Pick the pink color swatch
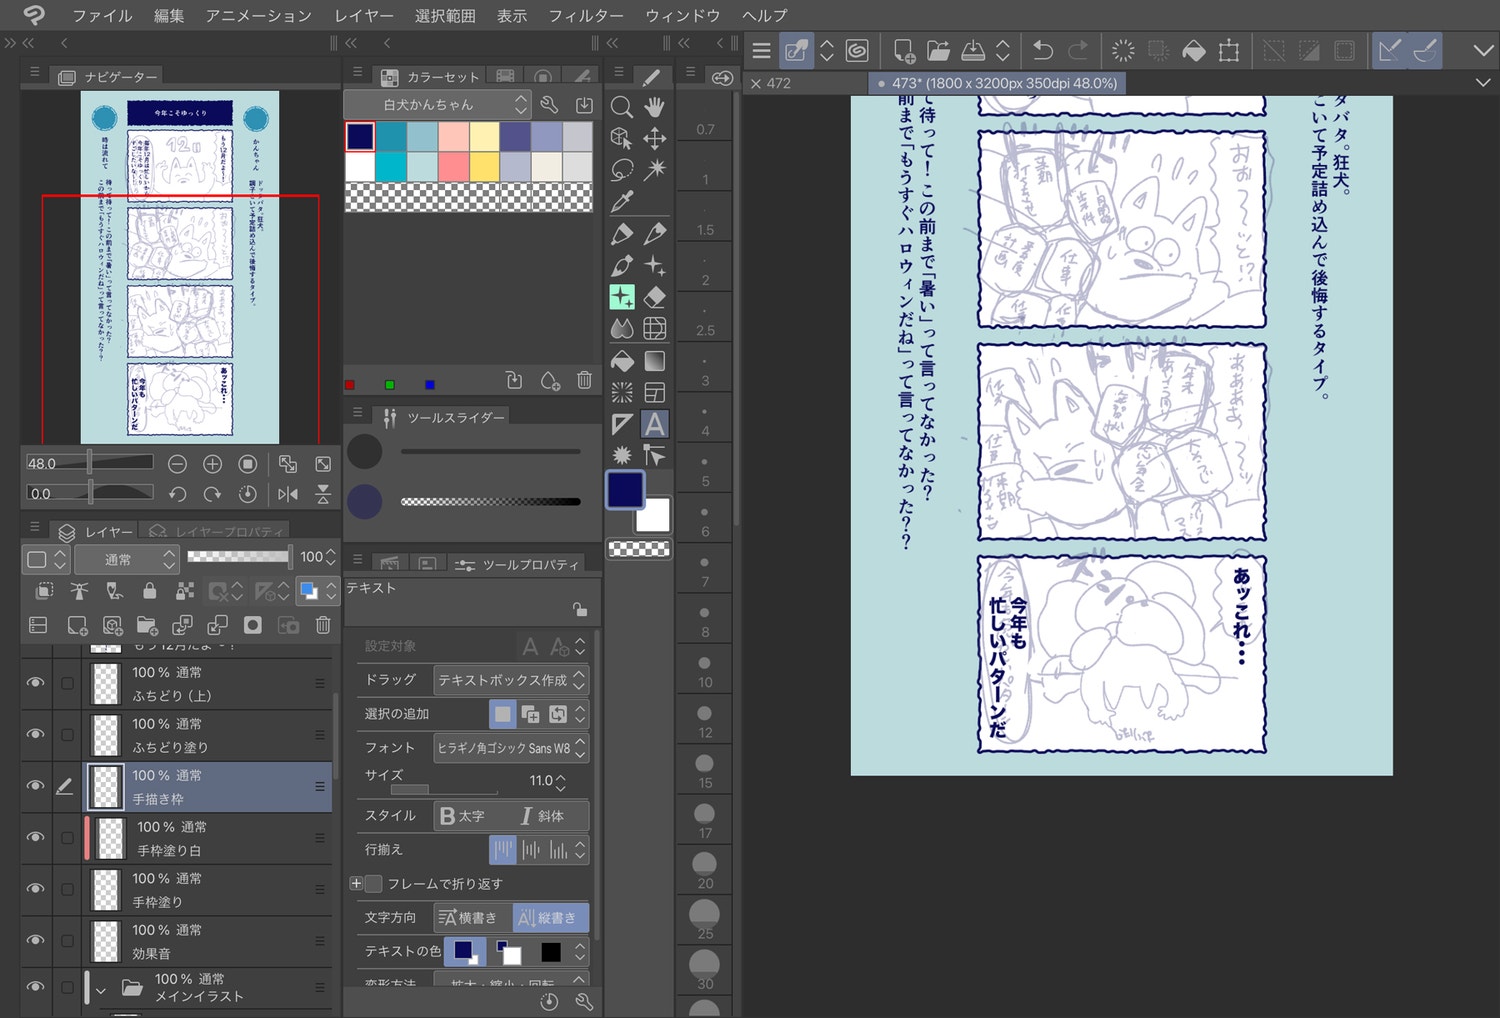This screenshot has width=1500, height=1018. point(453,167)
